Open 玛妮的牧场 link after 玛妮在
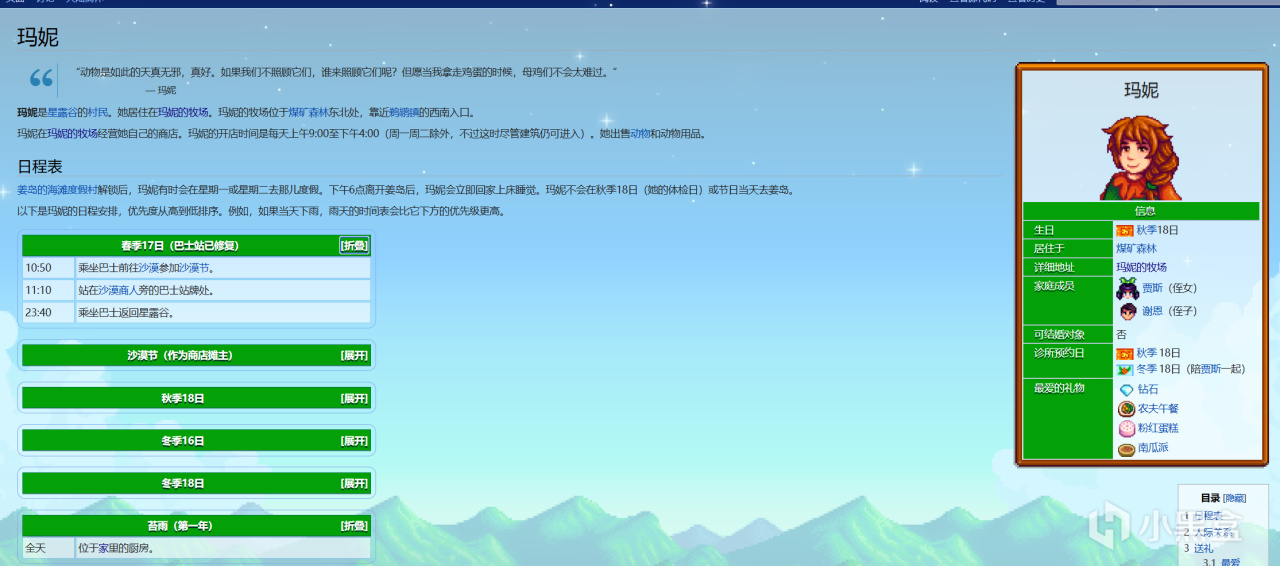1280x566 pixels. point(72,133)
